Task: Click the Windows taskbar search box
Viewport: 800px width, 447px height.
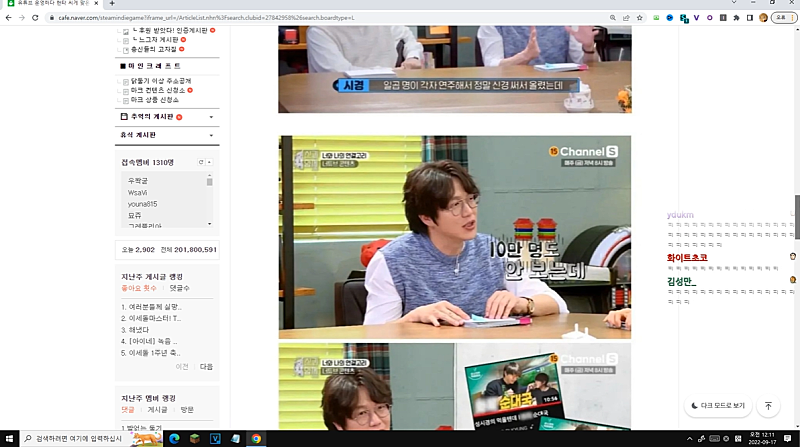Action: tap(91, 438)
